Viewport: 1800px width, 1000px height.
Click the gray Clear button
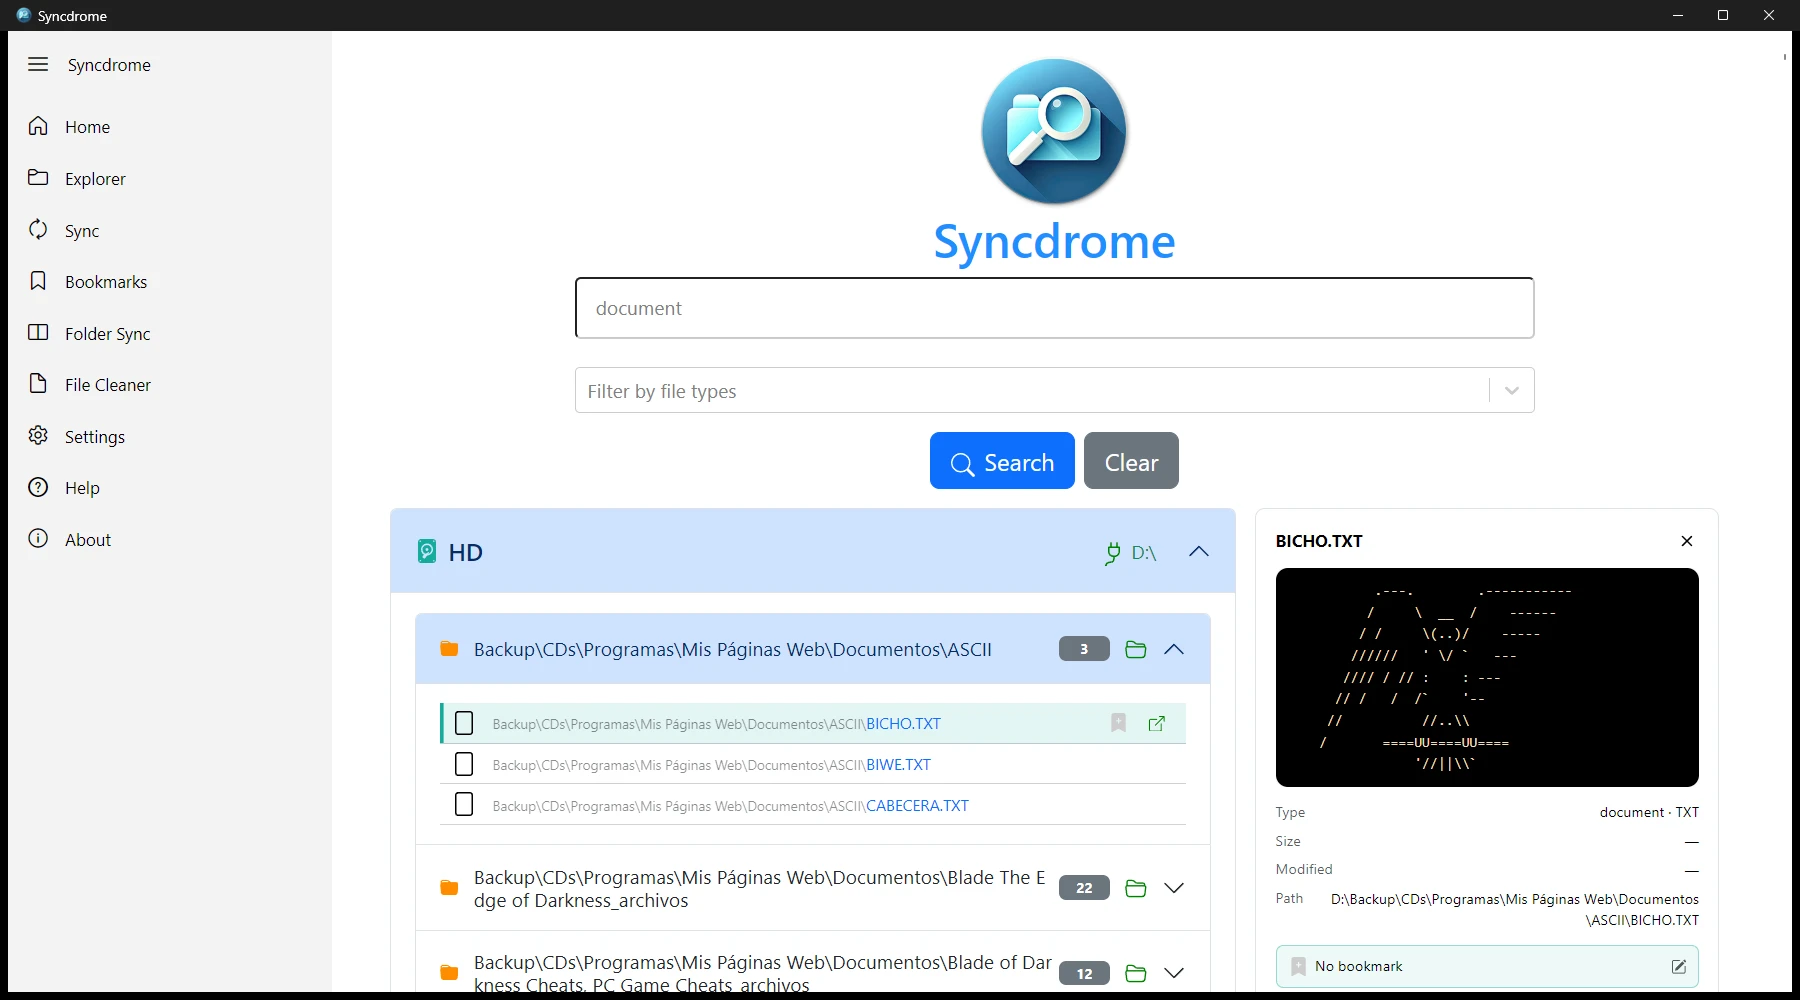(1131, 461)
